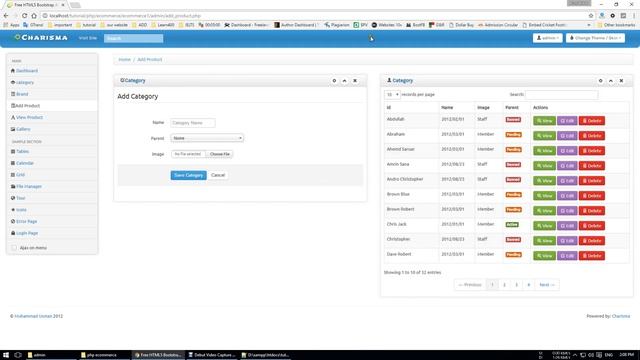The image size is (640, 360).
Task: Click View button in Abdullah row
Action: point(544,121)
